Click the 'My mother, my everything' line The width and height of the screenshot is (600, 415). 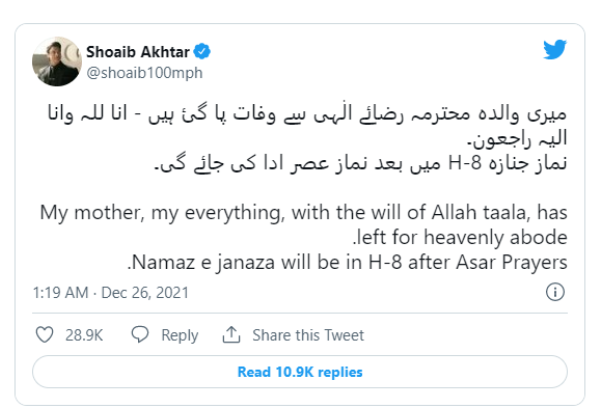coord(300,213)
